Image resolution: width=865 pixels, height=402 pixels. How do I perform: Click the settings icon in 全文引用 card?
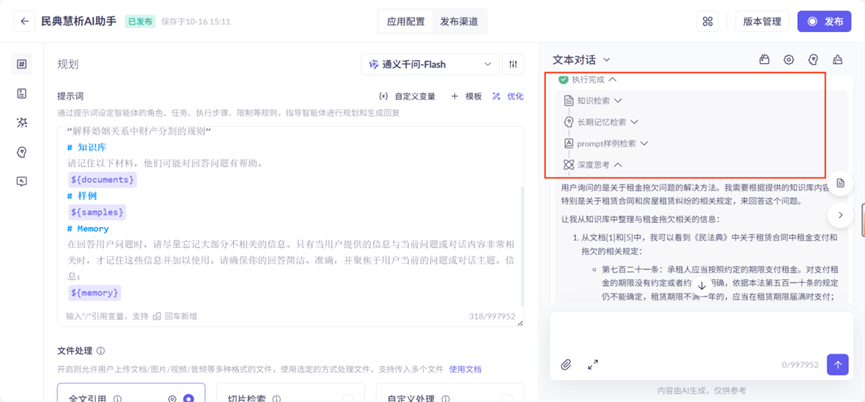[x=172, y=399]
